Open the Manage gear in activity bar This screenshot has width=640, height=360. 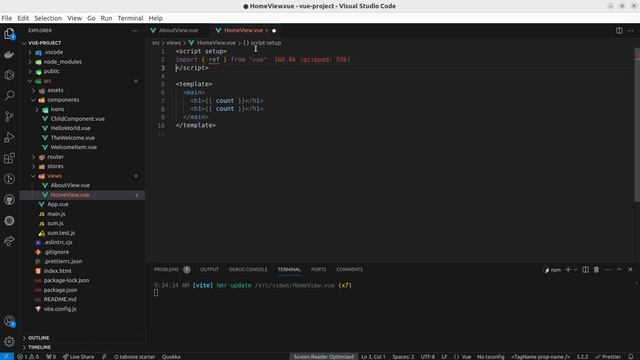(x=9, y=341)
